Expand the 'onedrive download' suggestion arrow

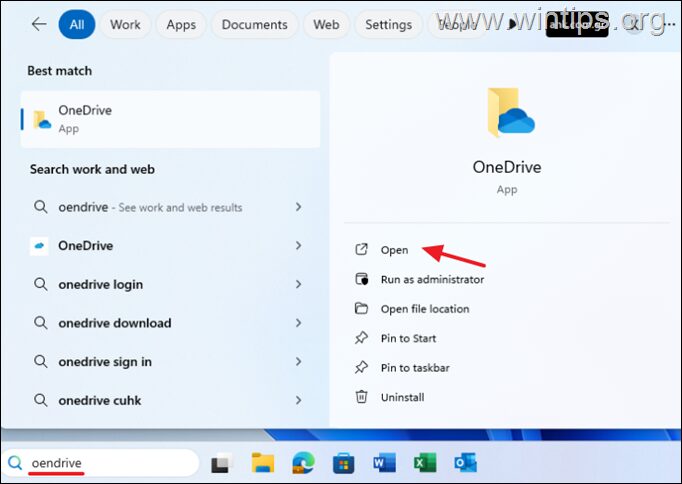tap(298, 323)
